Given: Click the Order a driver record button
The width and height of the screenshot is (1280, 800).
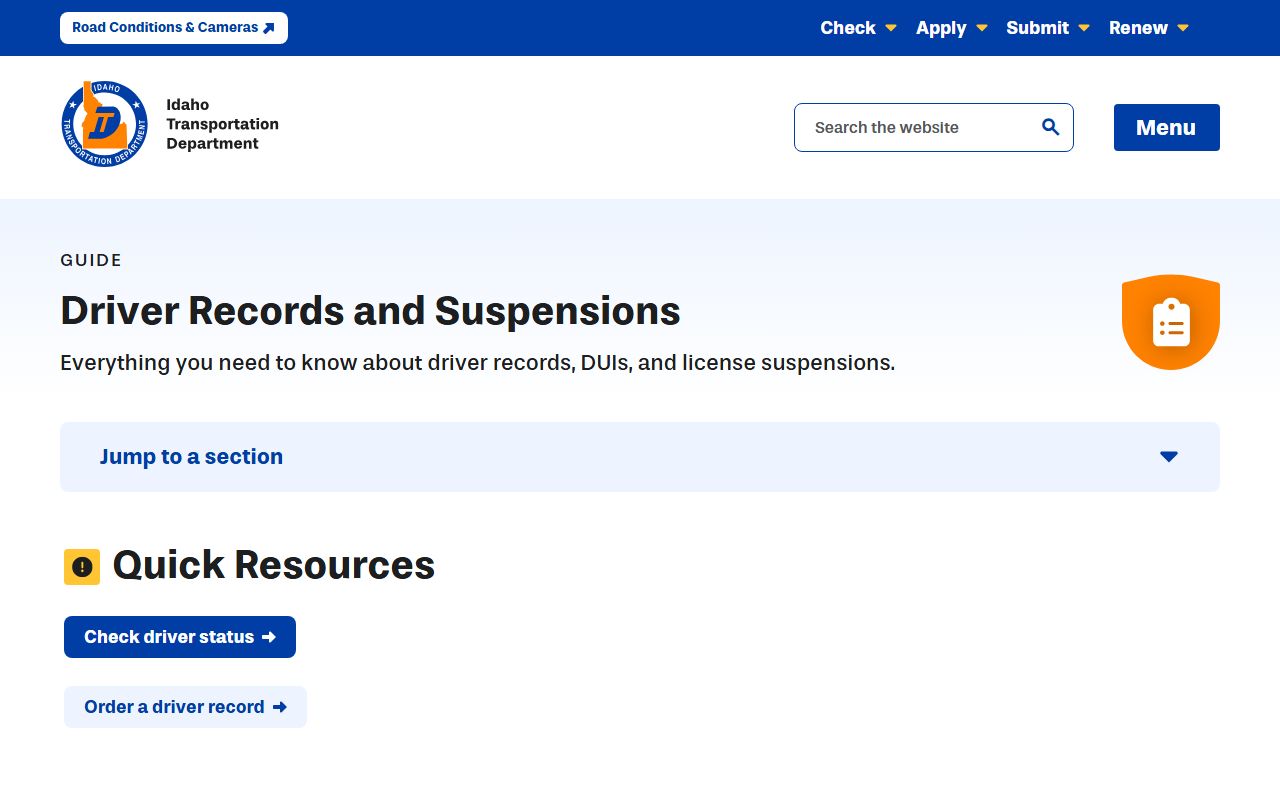Looking at the screenshot, I should tap(185, 707).
